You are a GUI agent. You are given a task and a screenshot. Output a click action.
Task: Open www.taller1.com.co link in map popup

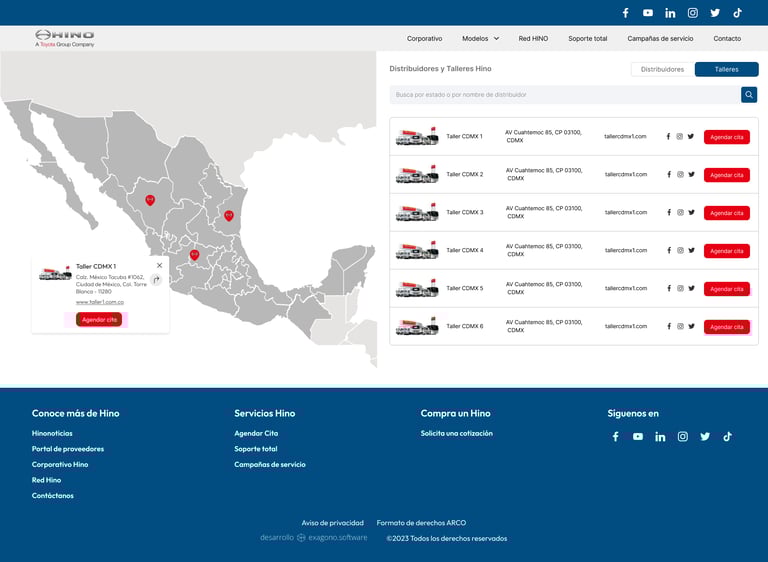click(x=99, y=302)
